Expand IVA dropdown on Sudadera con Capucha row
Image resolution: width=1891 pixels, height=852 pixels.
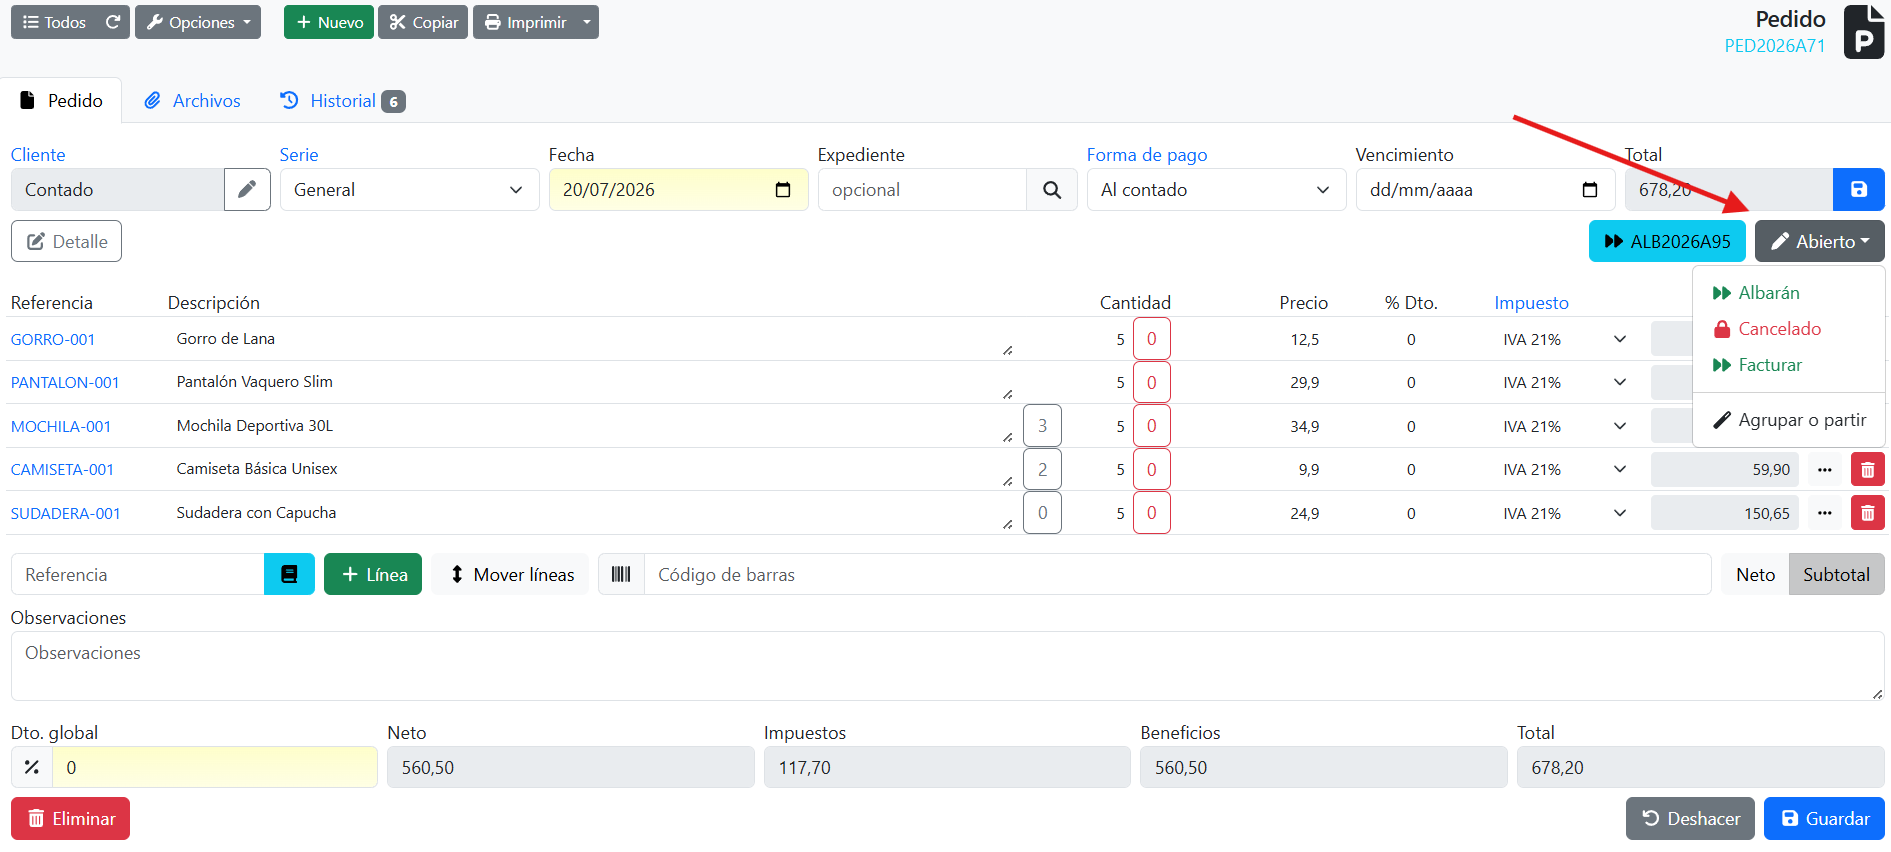(1620, 513)
